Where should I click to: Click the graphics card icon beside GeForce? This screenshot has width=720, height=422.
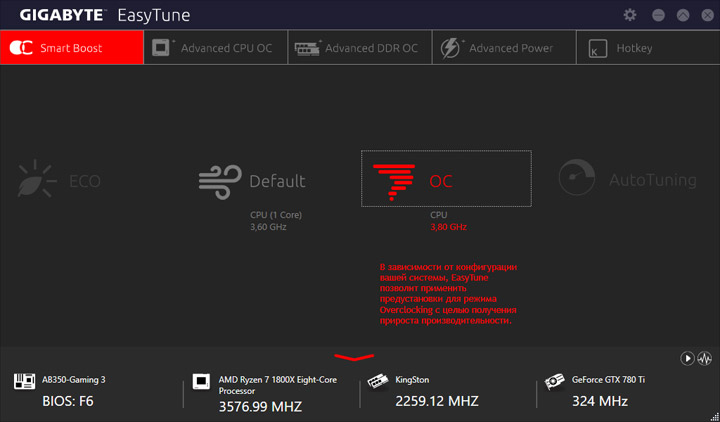click(554, 382)
